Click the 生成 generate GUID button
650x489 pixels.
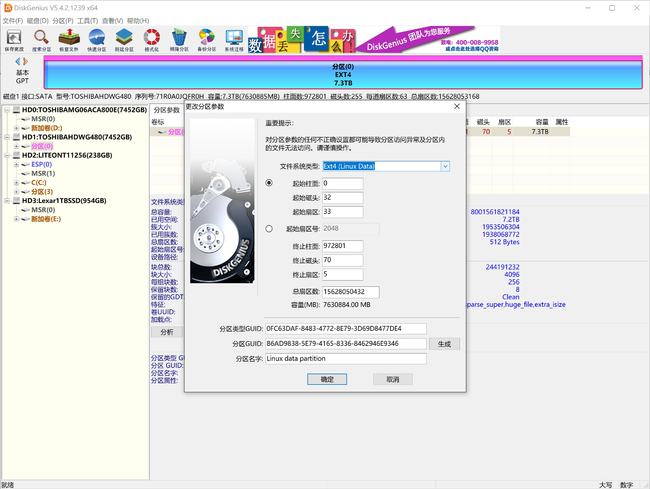point(444,344)
